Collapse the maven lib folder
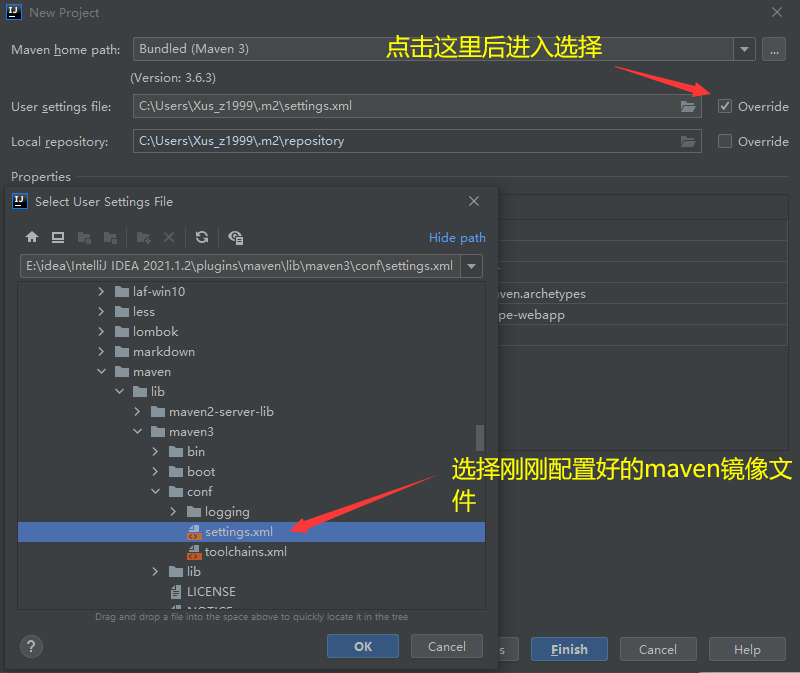The image size is (800, 673). (x=119, y=391)
